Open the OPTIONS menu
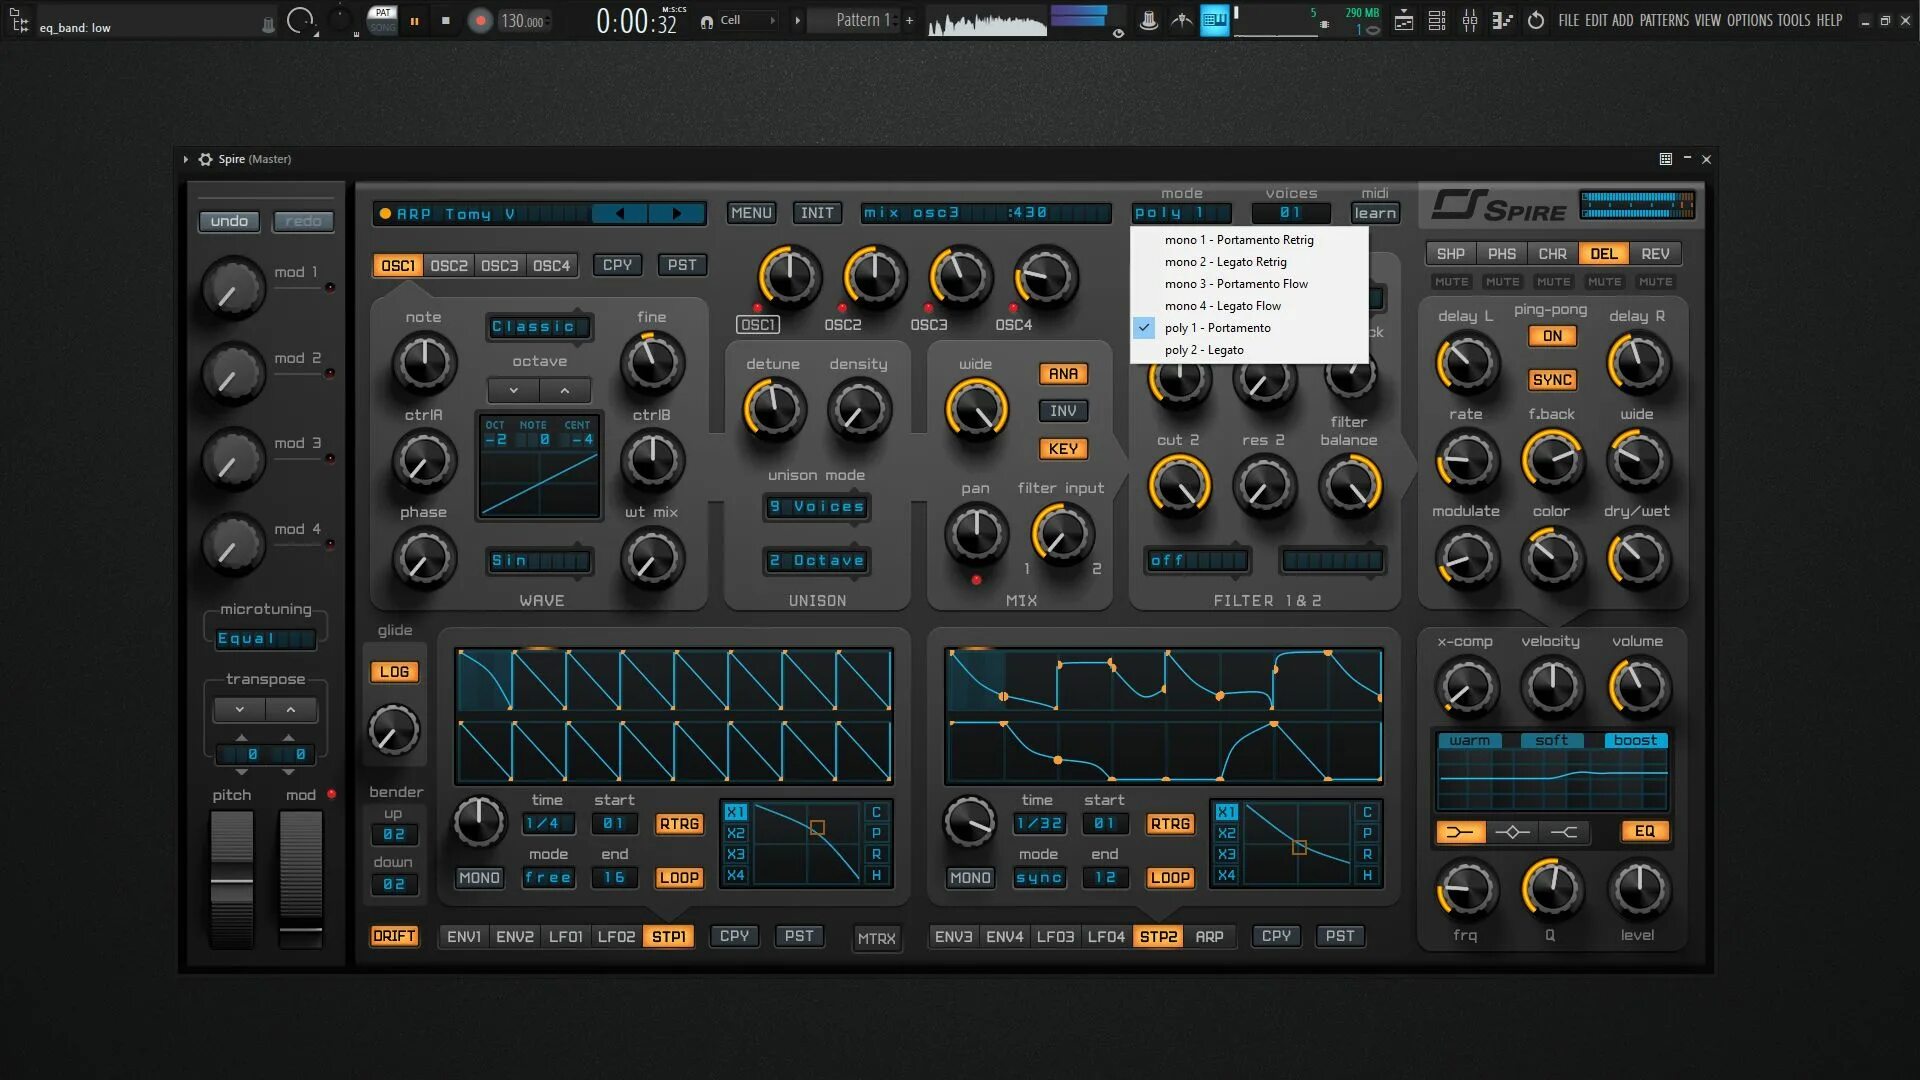This screenshot has width=1920, height=1080. (x=1750, y=20)
